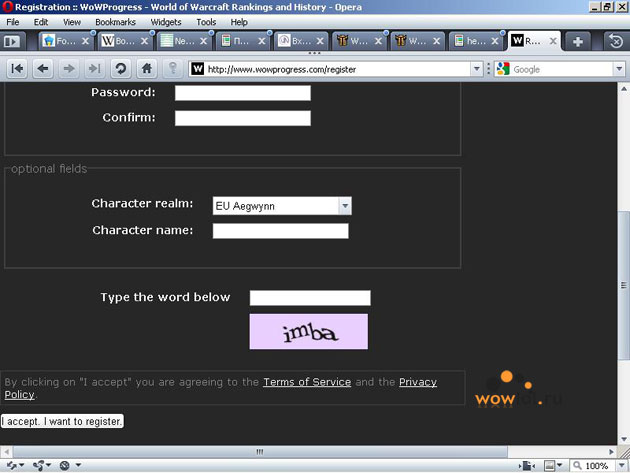The image size is (630, 473).
Task: Open the address bar history dropdown
Action: click(477, 69)
